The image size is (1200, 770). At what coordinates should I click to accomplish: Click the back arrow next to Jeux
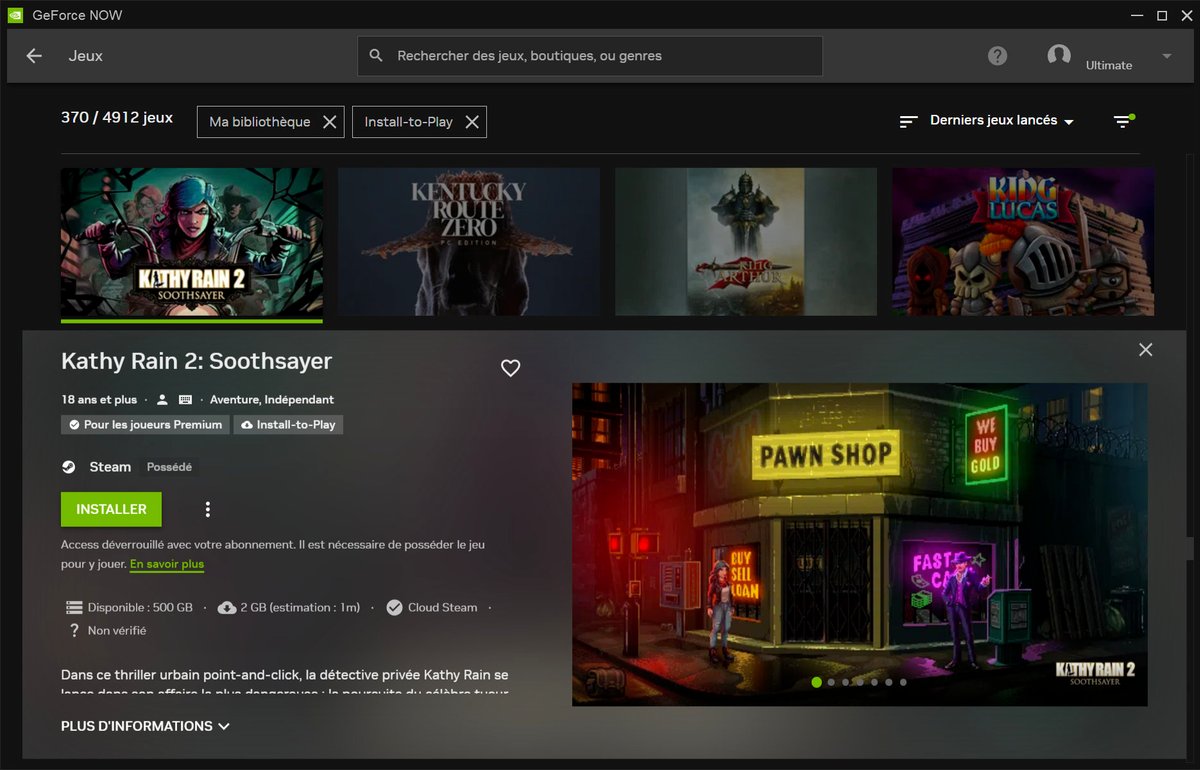(x=33, y=56)
